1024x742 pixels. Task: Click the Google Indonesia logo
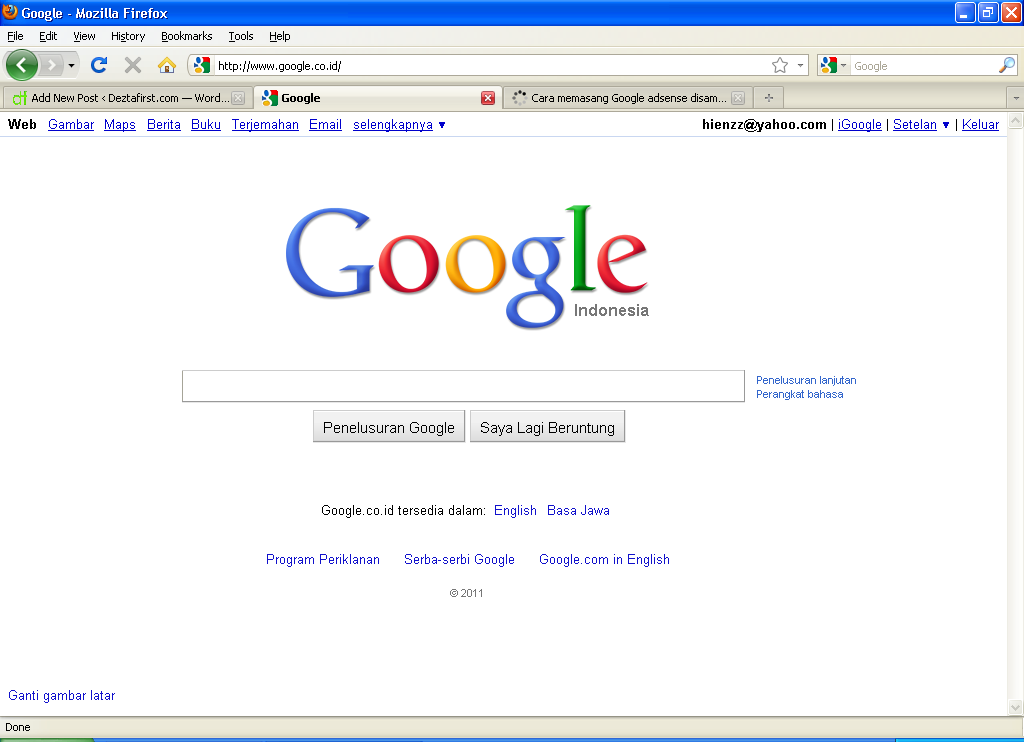coord(468,266)
